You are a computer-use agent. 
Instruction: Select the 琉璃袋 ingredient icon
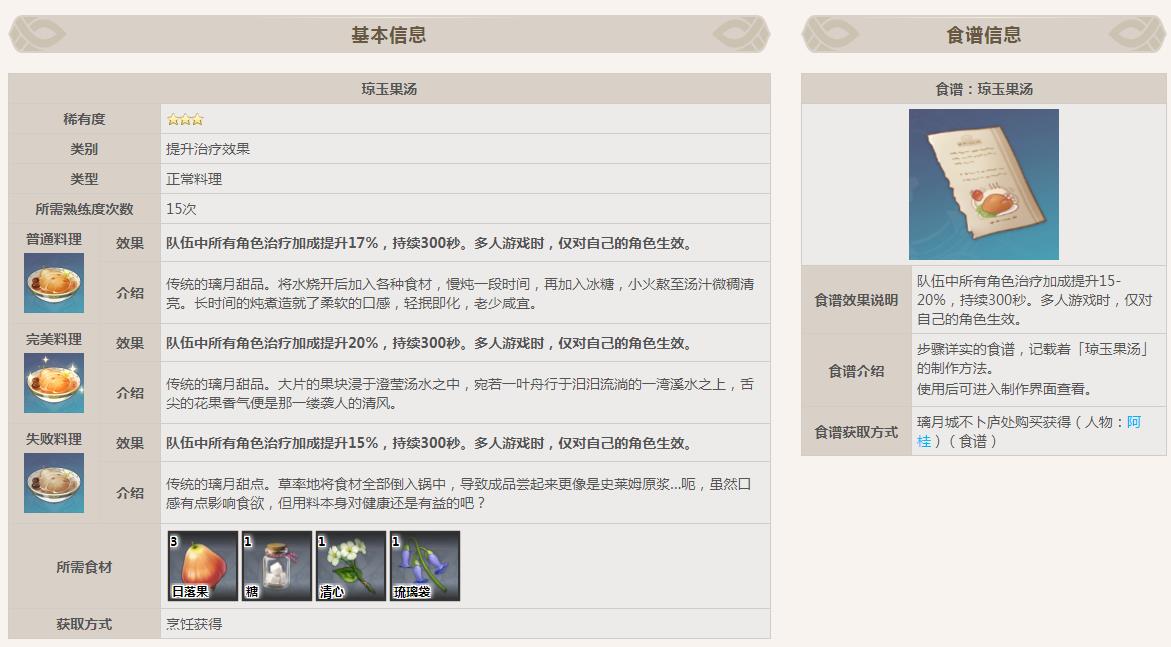(424, 566)
